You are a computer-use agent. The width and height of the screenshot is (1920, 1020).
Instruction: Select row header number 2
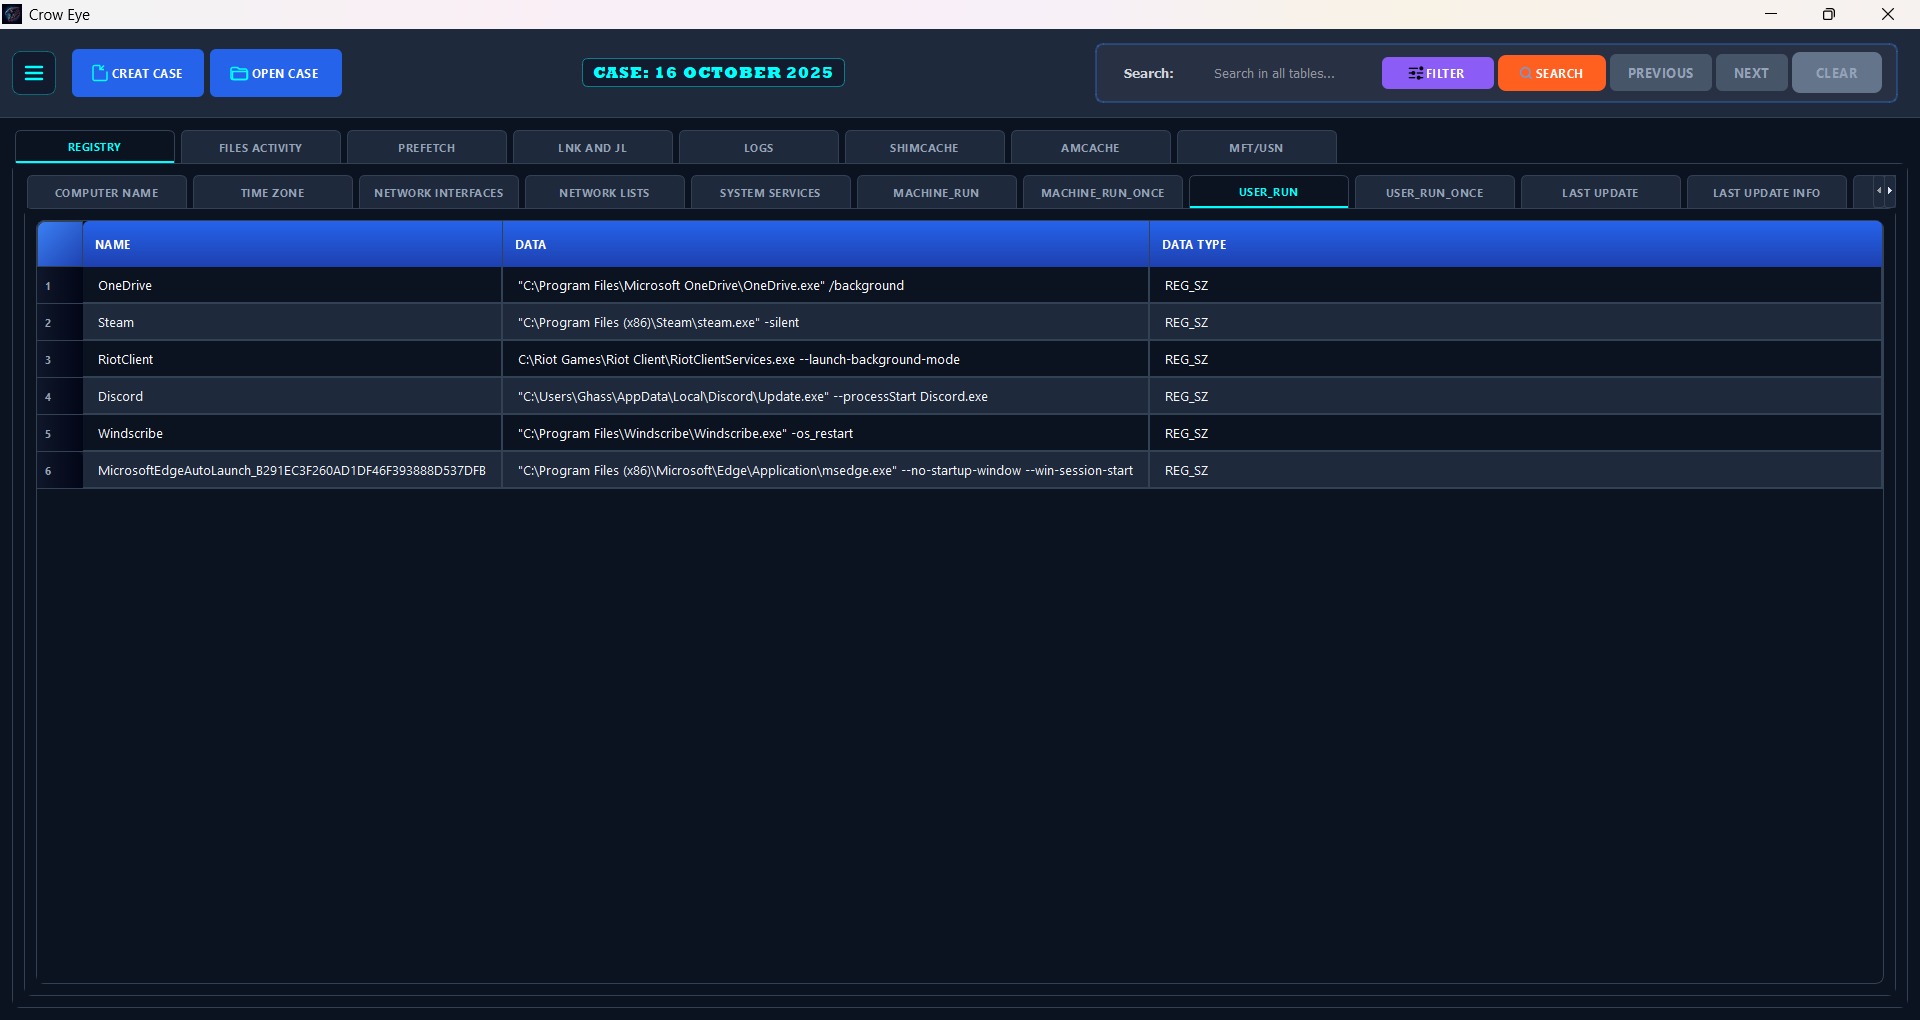click(60, 322)
